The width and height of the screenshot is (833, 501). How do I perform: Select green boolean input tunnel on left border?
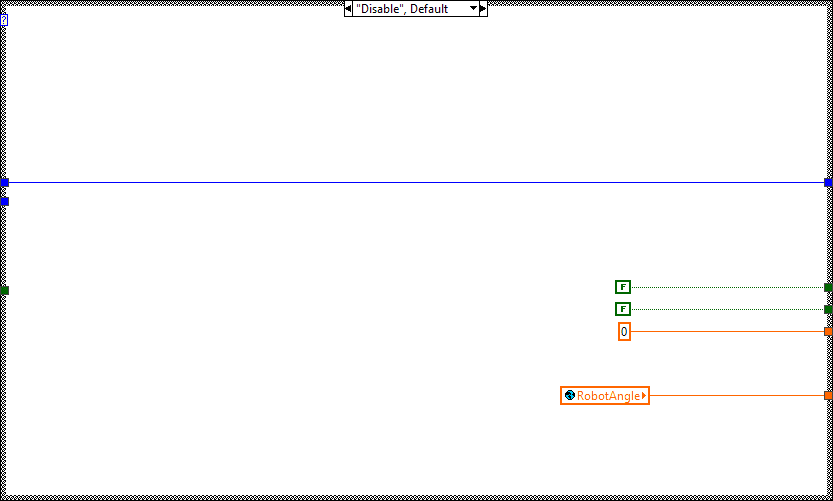coord(4,290)
